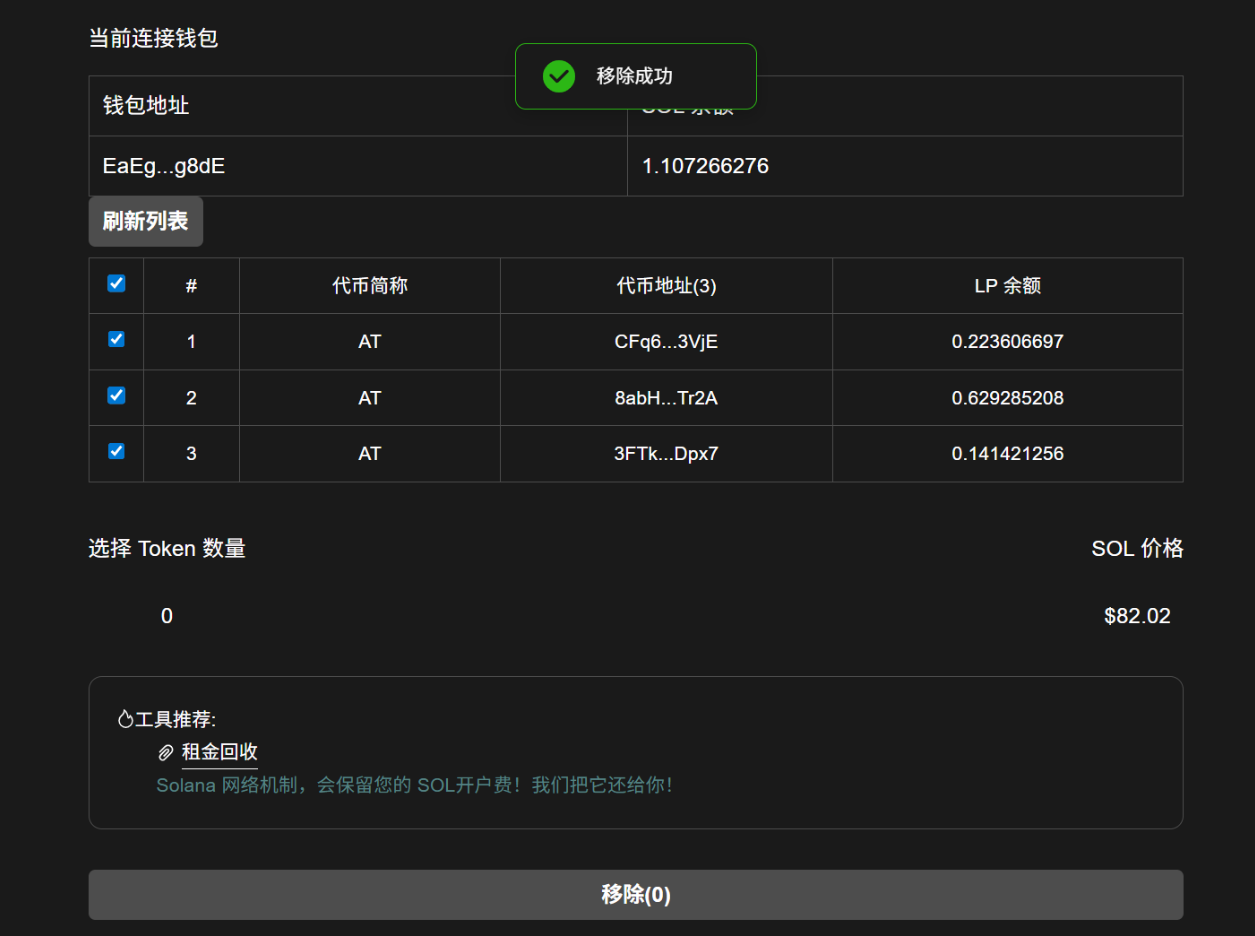The width and height of the screenshot is (1255, 936).
Task: Select token address 8abH...Tr2A
Action: pyautogui.click(x=665, y=397)
